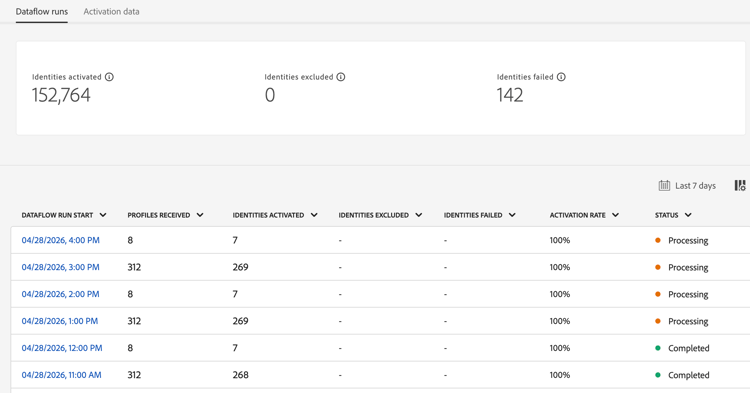Open the 04/28/2026, 4:00 PM run
The height and width of the screenshot is (393, 750).
point(60,240)
